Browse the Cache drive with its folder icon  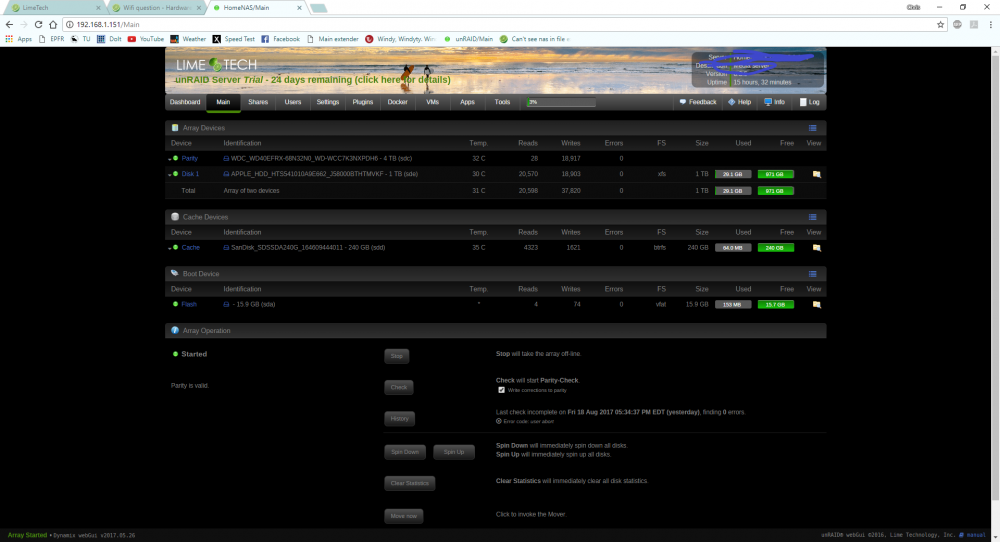coord(816,248)
